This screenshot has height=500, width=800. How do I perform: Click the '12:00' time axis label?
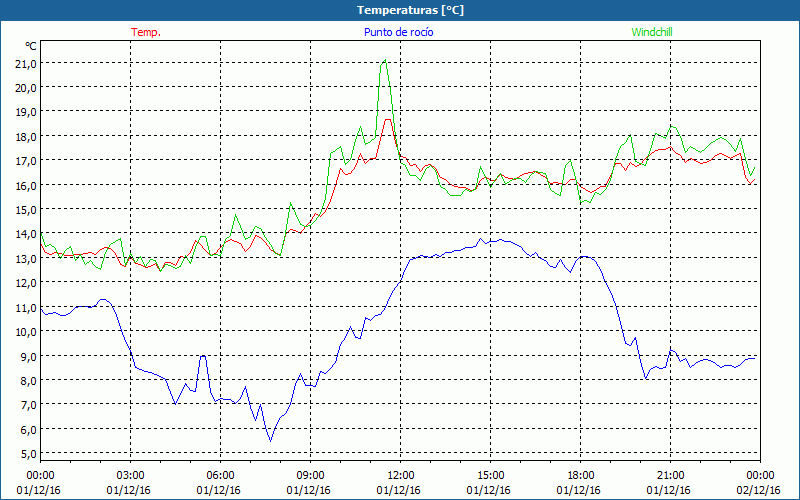(x=401, y=476)
